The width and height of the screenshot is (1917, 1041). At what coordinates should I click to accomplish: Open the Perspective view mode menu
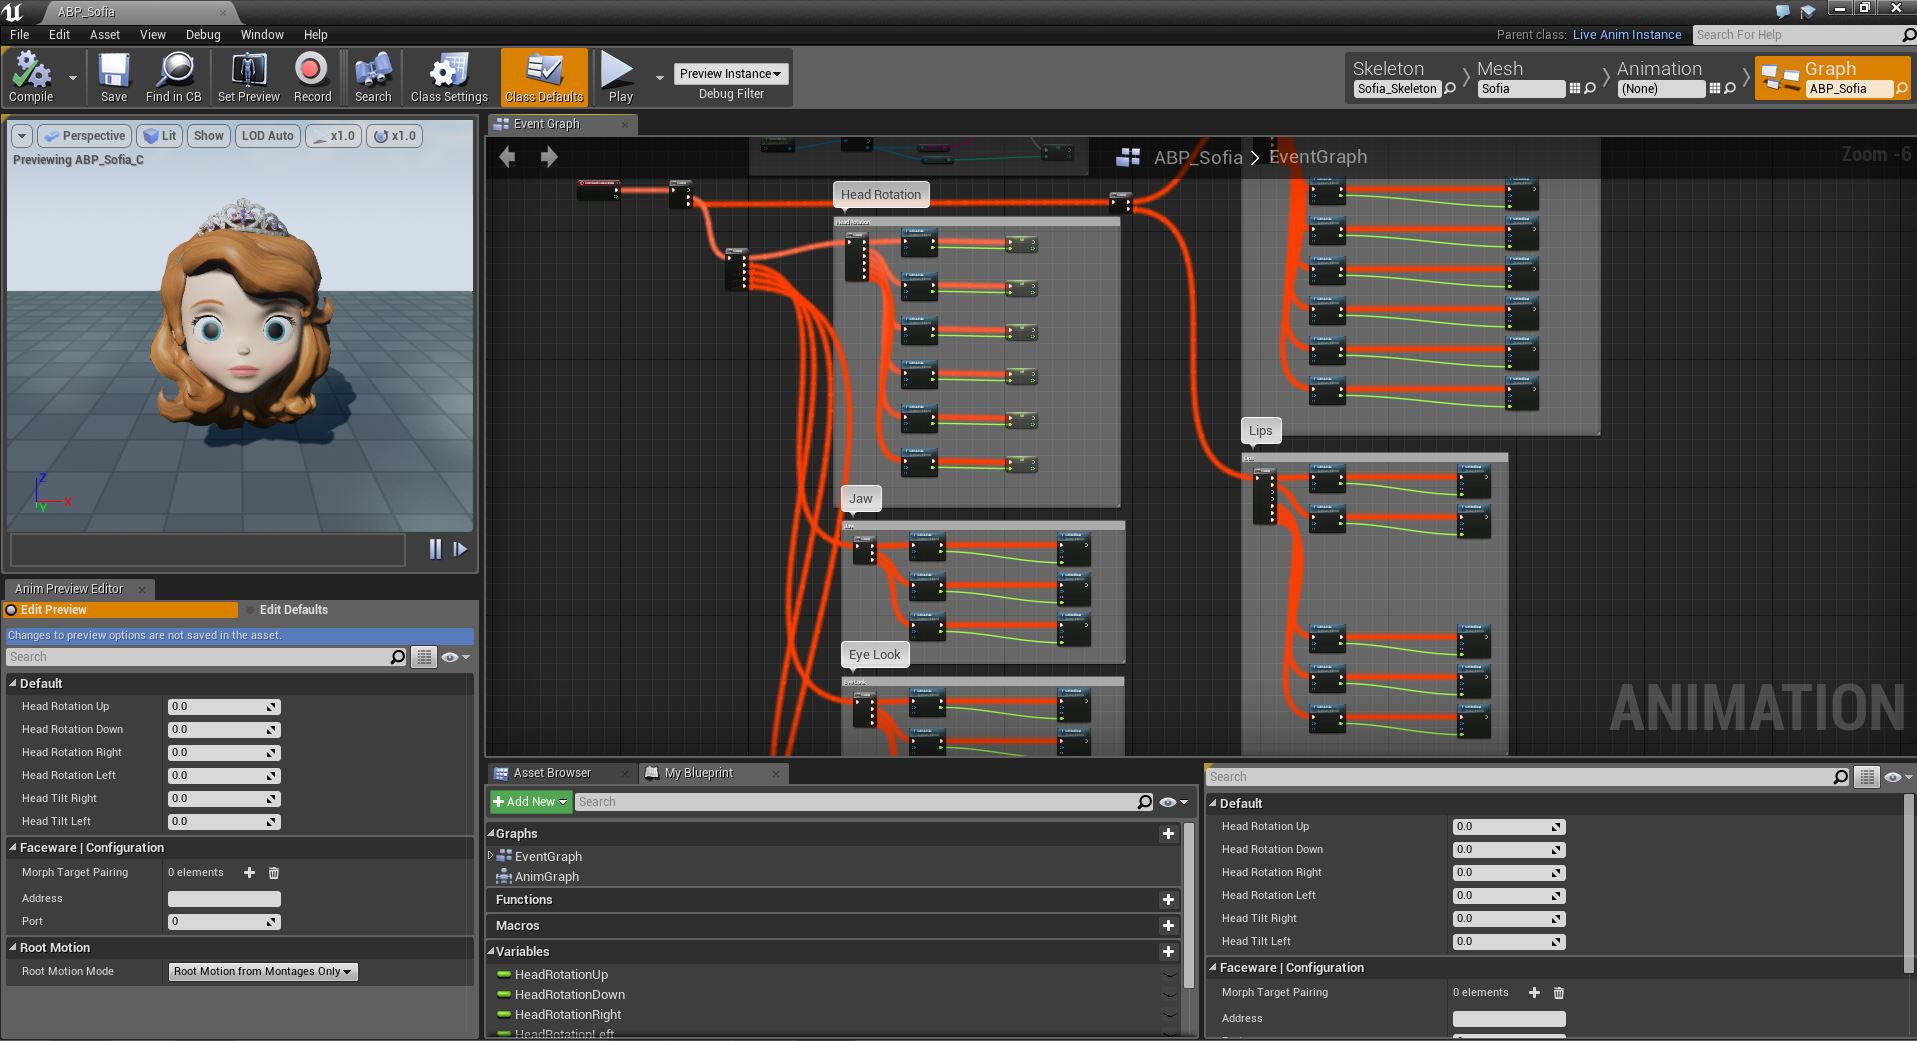[86, 136]
